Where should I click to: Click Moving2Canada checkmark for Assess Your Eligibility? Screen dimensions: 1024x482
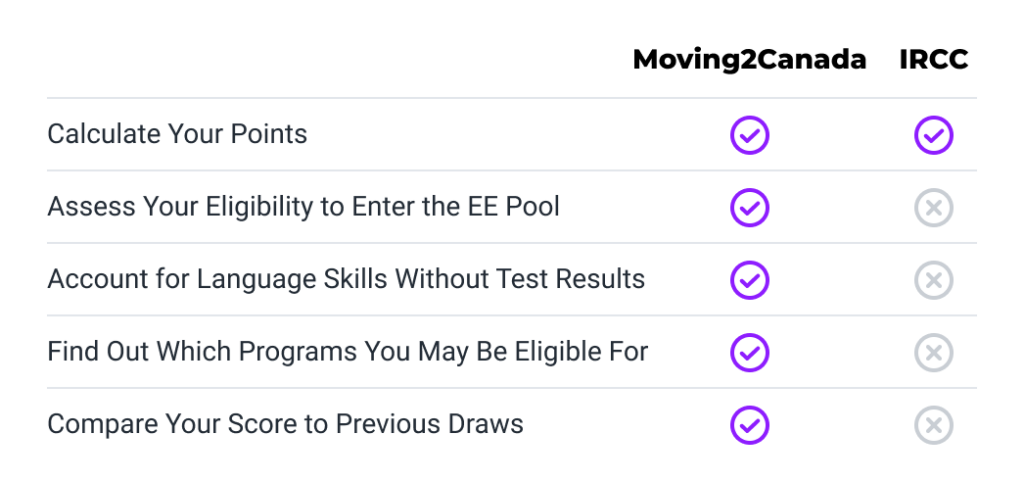point(749,208)
